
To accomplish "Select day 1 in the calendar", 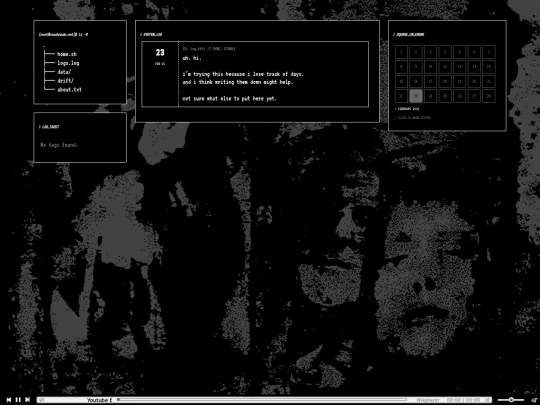I will [401, 52].
